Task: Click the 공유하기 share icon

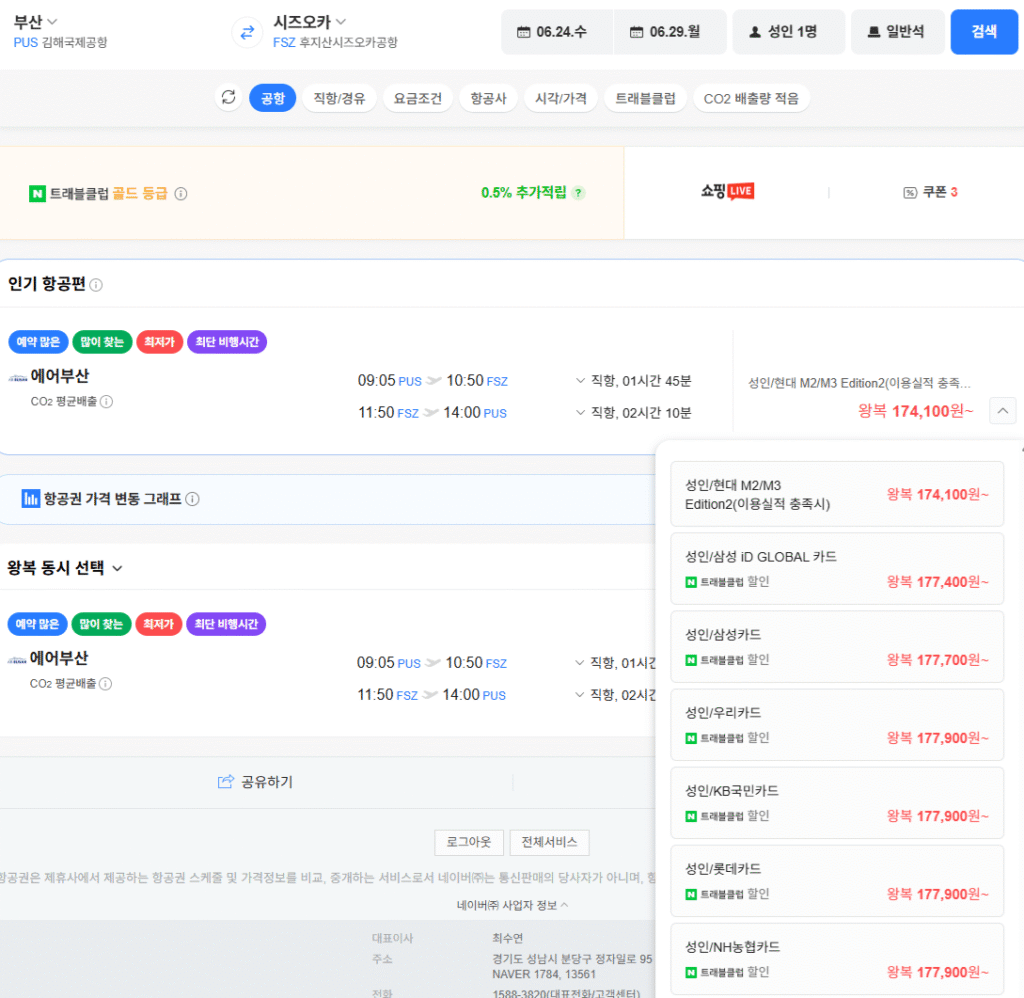Action: (225, 781)
